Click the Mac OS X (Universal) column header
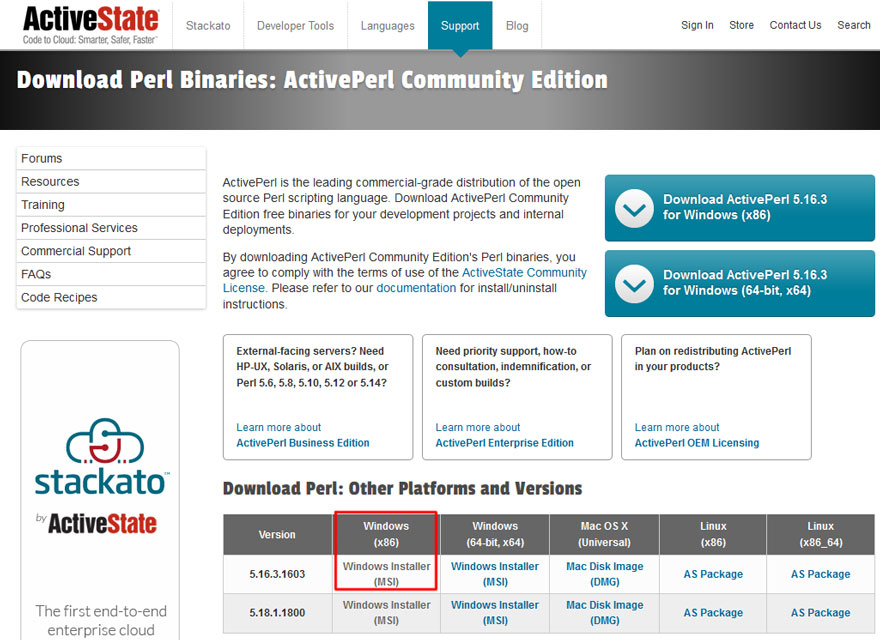Screen dimensions: 880x640 (604, 534)
